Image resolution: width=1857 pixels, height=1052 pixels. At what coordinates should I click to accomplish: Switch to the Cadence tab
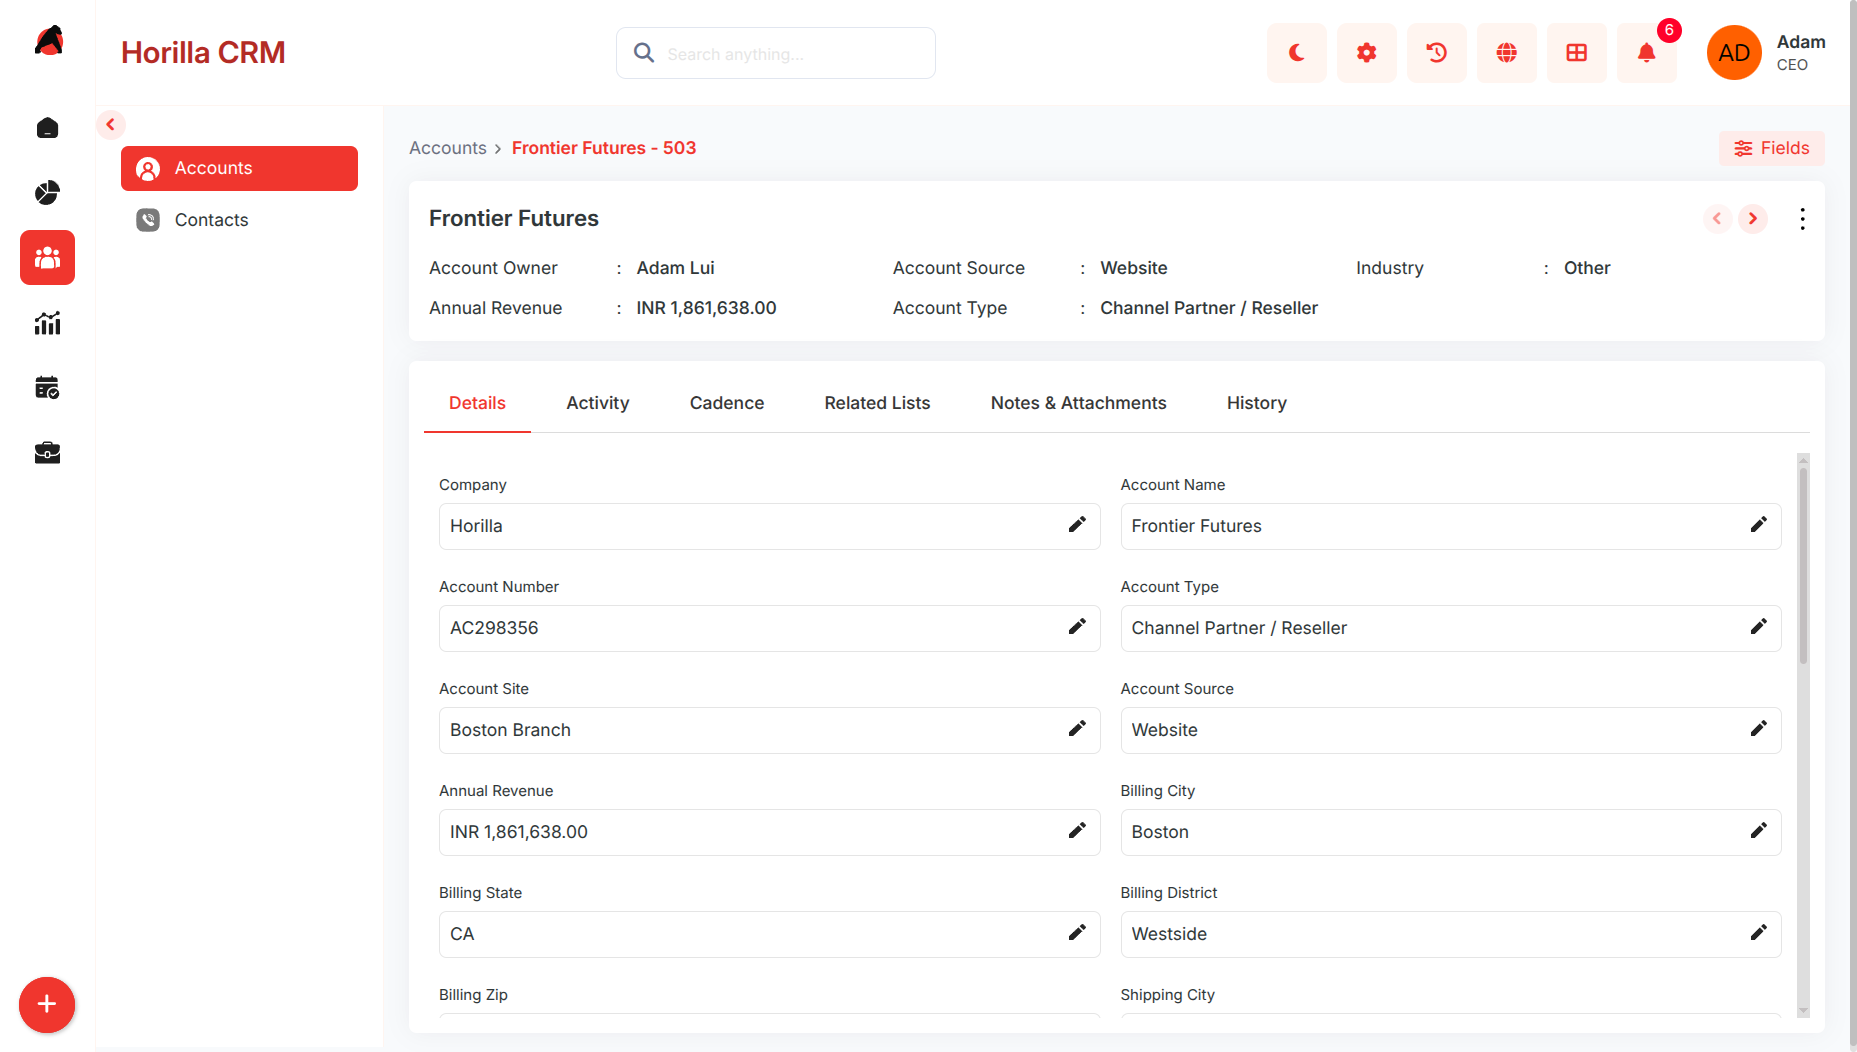click(x=726, y=403)
